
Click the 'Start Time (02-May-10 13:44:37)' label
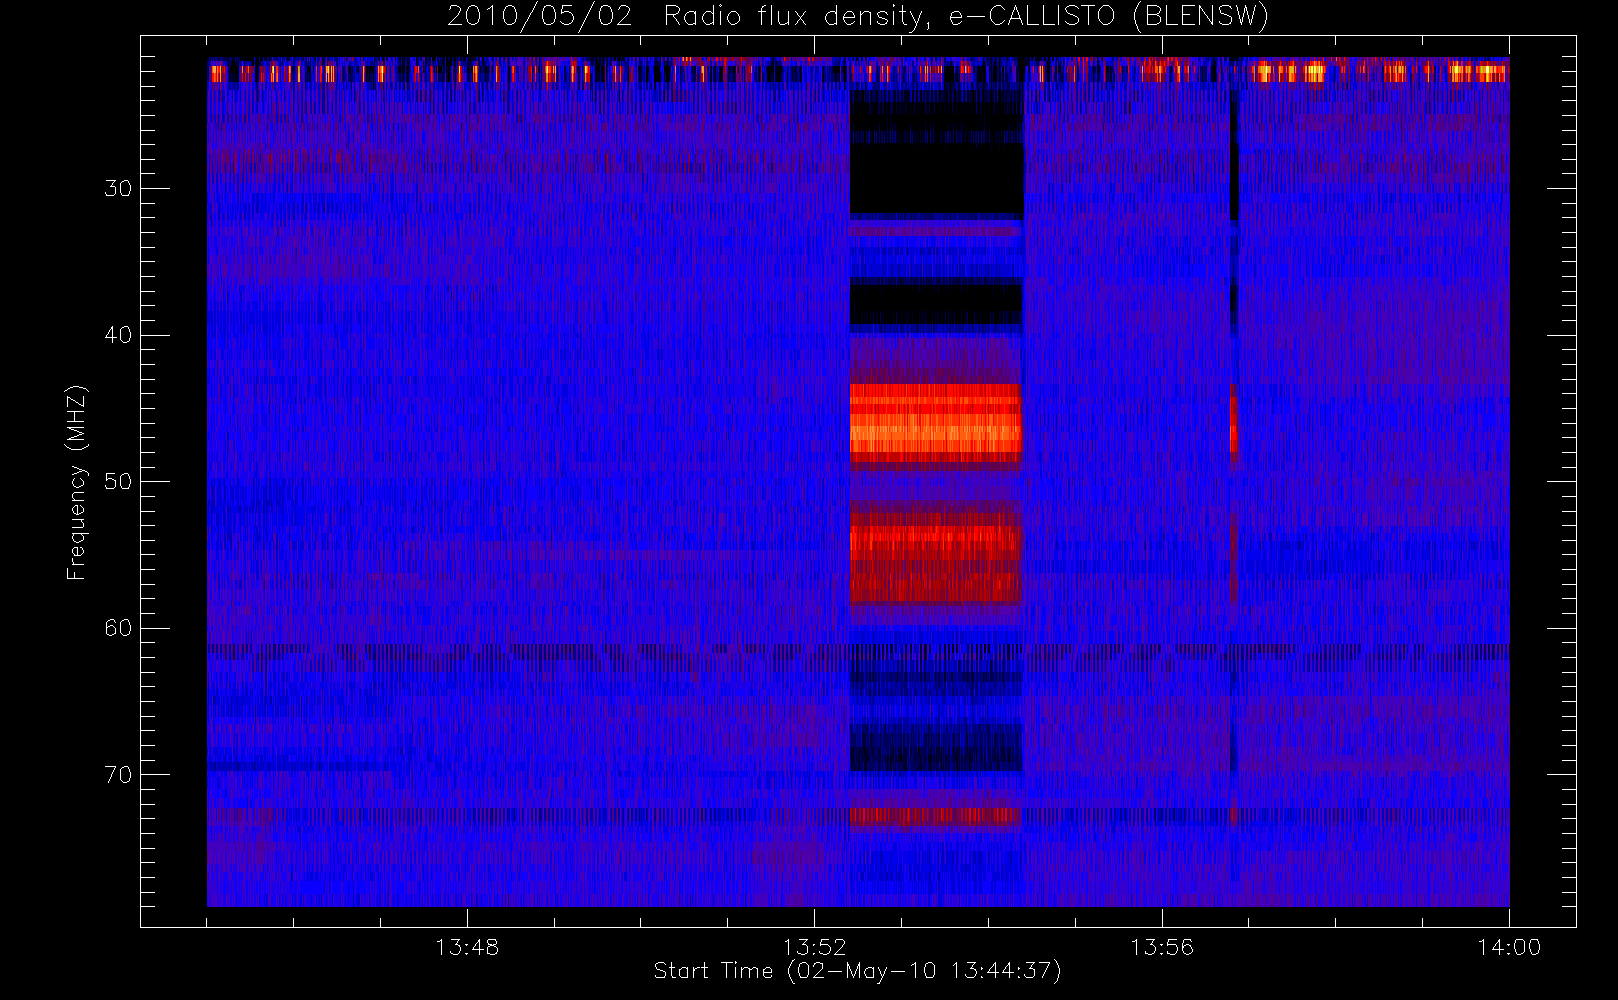[857, 971]
